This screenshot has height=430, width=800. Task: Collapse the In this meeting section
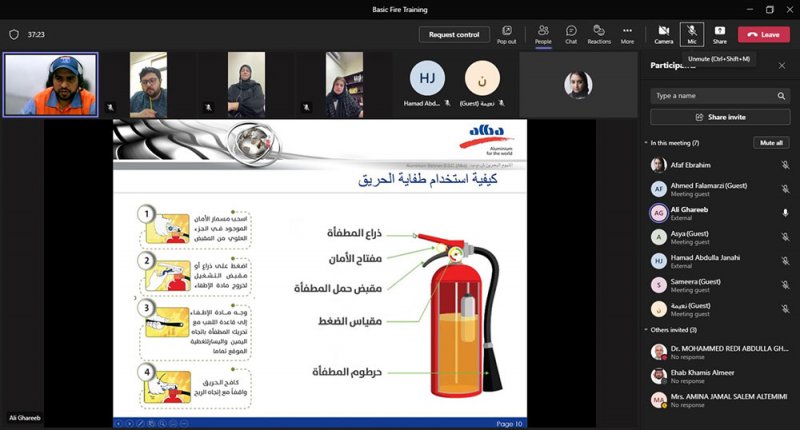(x=646, y=143)
